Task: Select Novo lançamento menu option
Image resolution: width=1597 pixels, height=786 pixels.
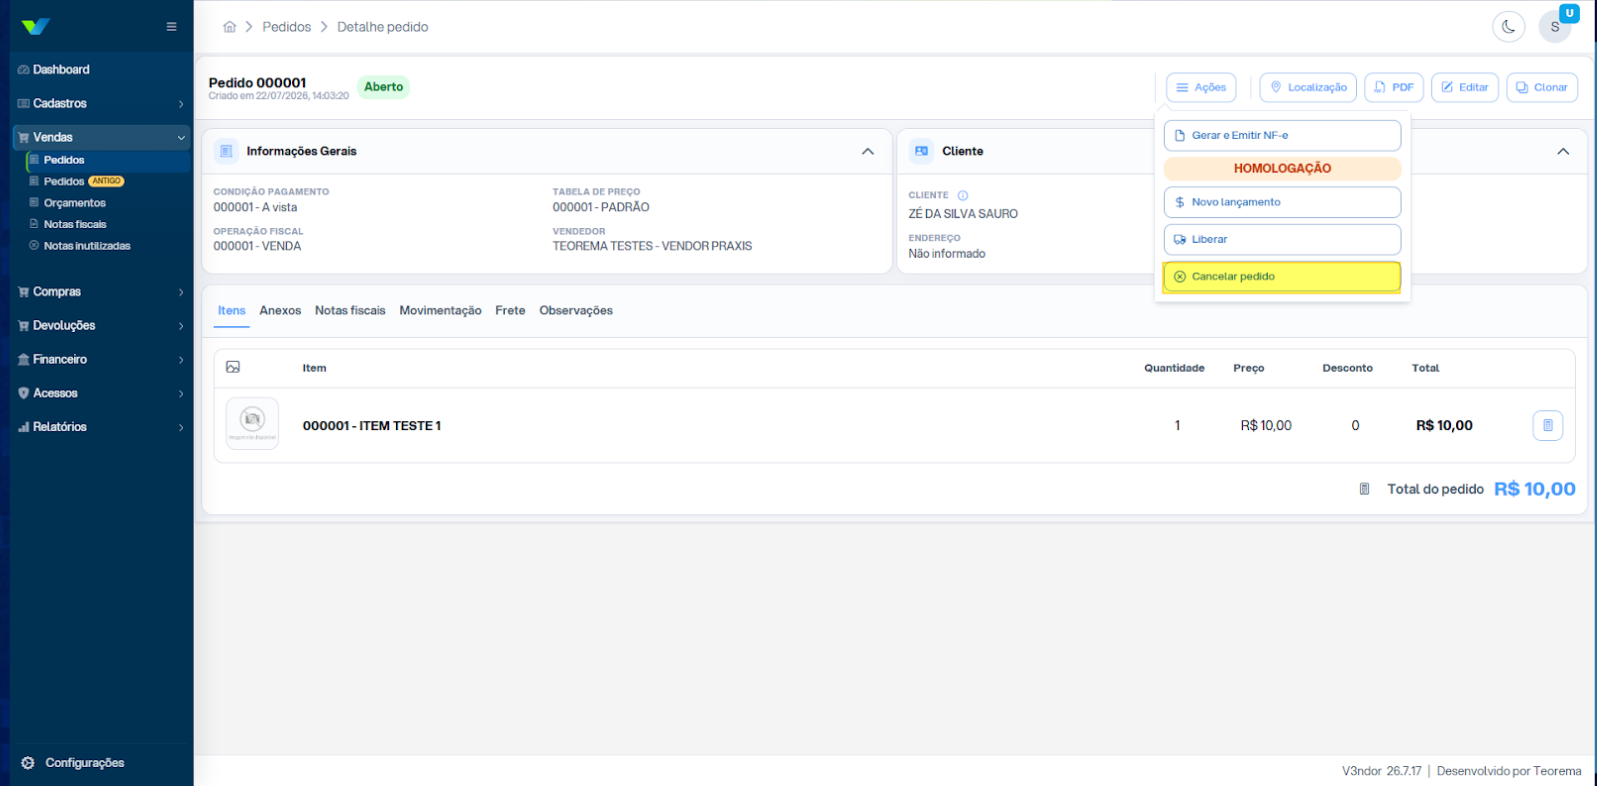Action: 1282,202
